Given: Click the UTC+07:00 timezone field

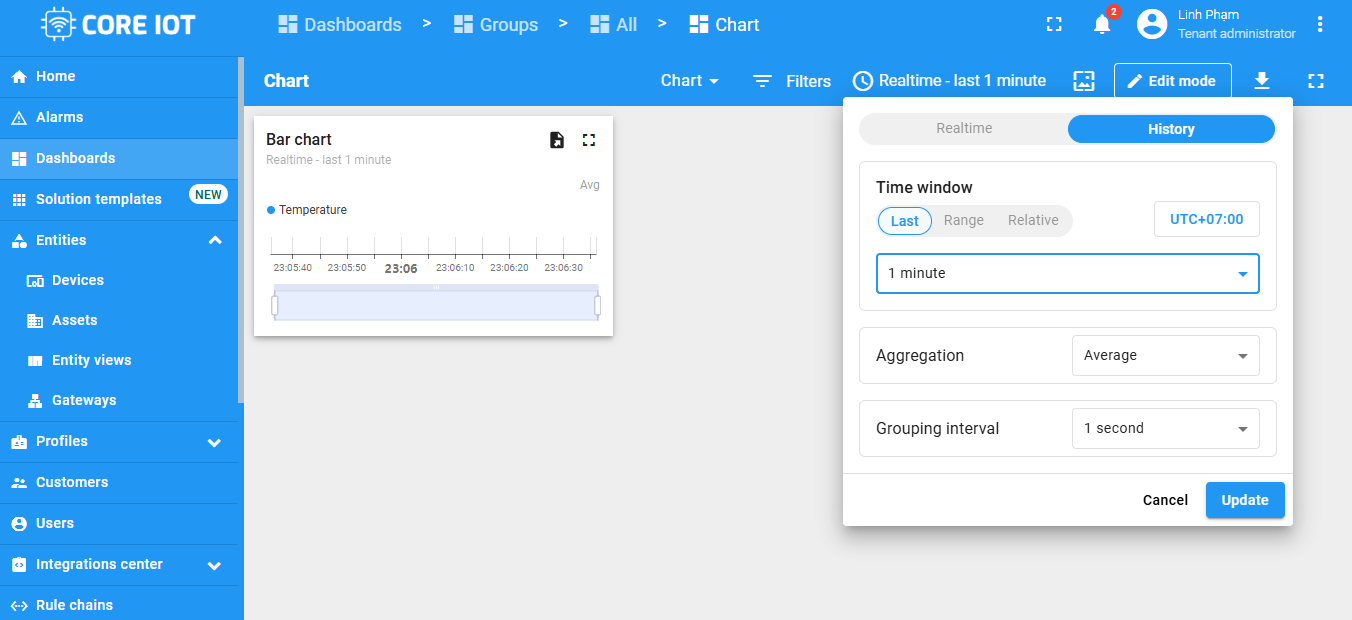Looking at the screenshot, I should click(1206, 219).
